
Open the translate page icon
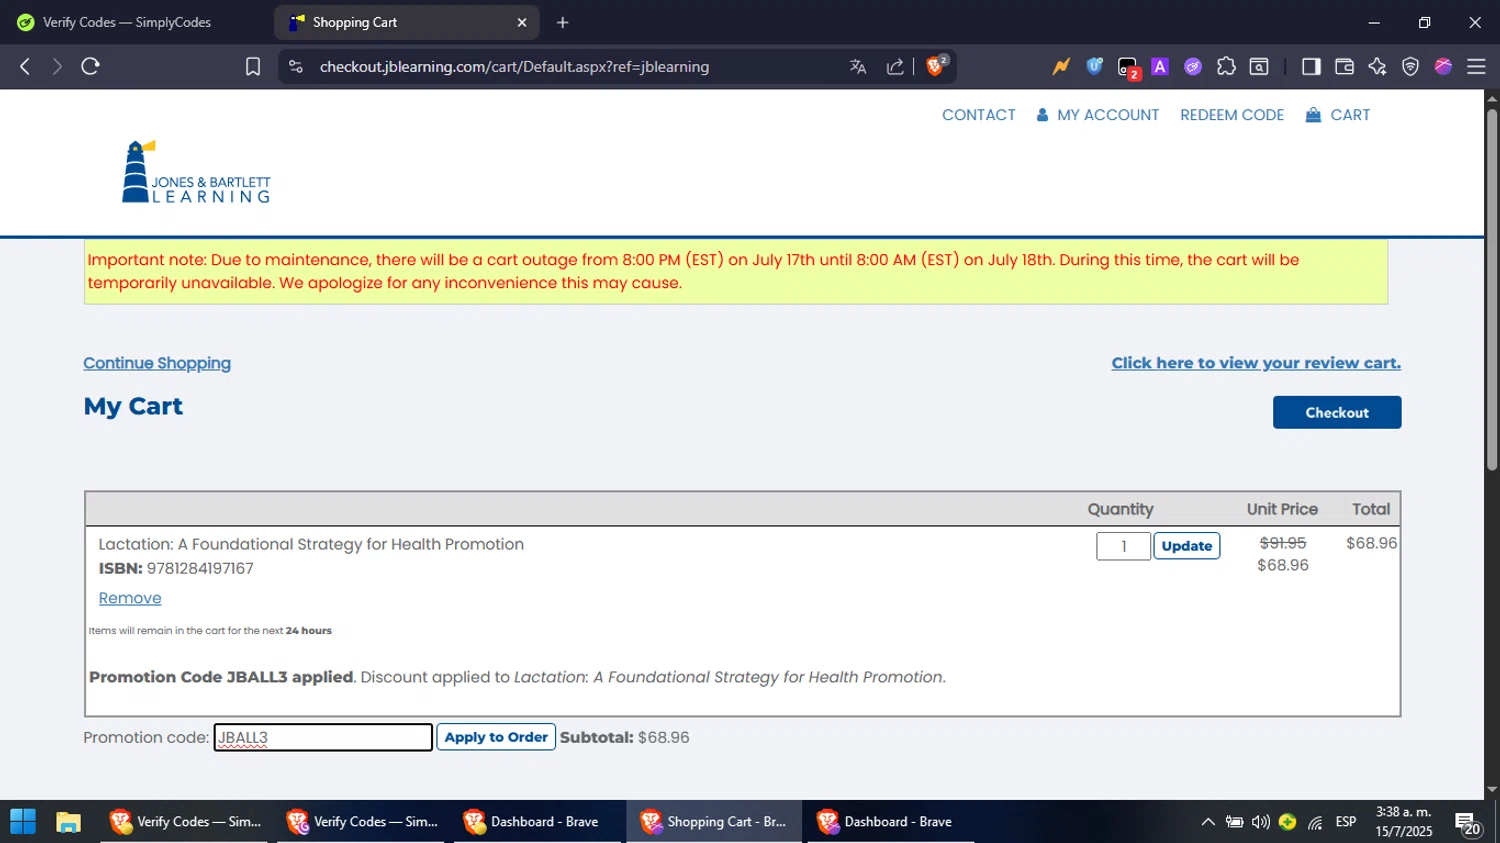(858, 67)
